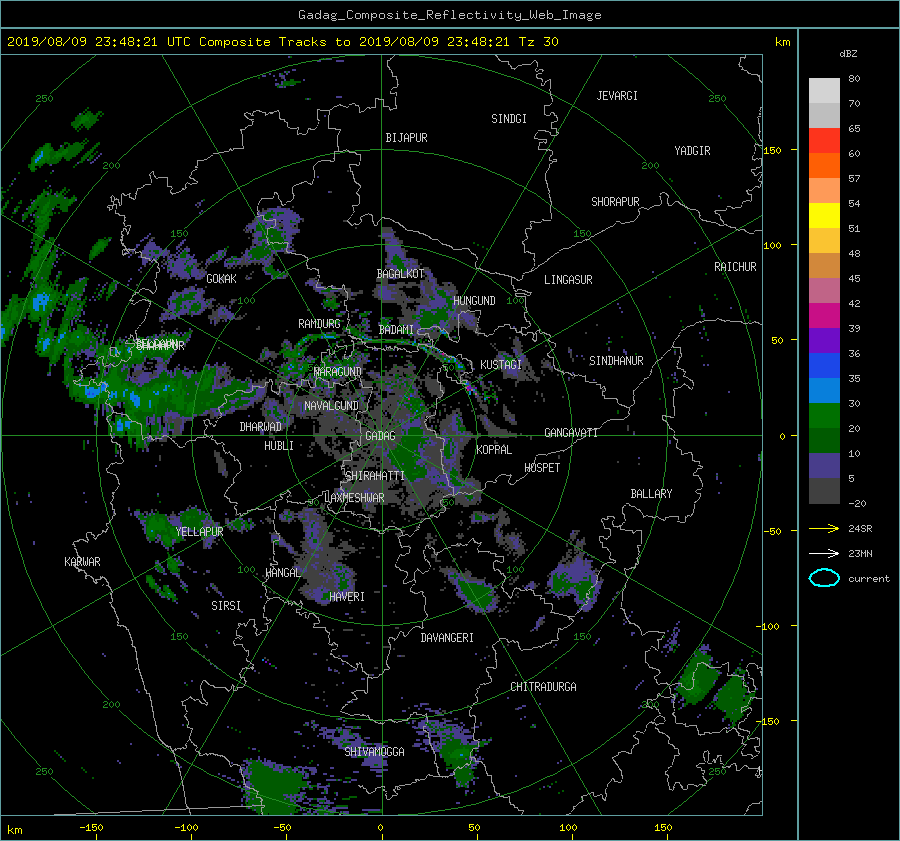The width and height of the screenshot is (900, 841).
Task: Select the SIRSI label
Action: tap(226, 606)
